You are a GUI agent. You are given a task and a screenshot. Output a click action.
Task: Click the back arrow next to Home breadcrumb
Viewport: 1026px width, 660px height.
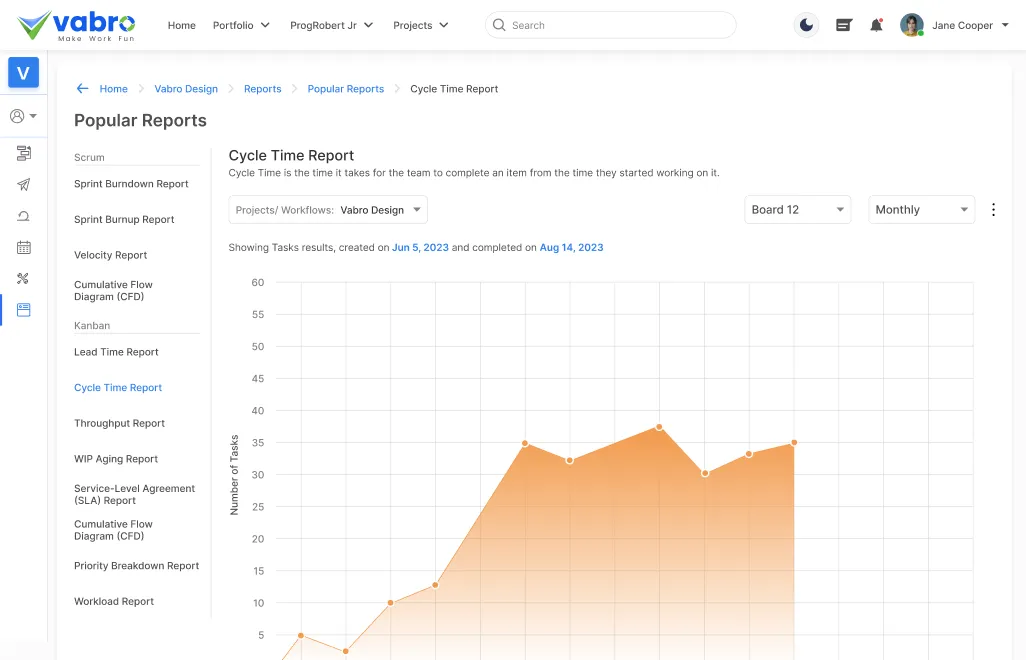[83, 88]
